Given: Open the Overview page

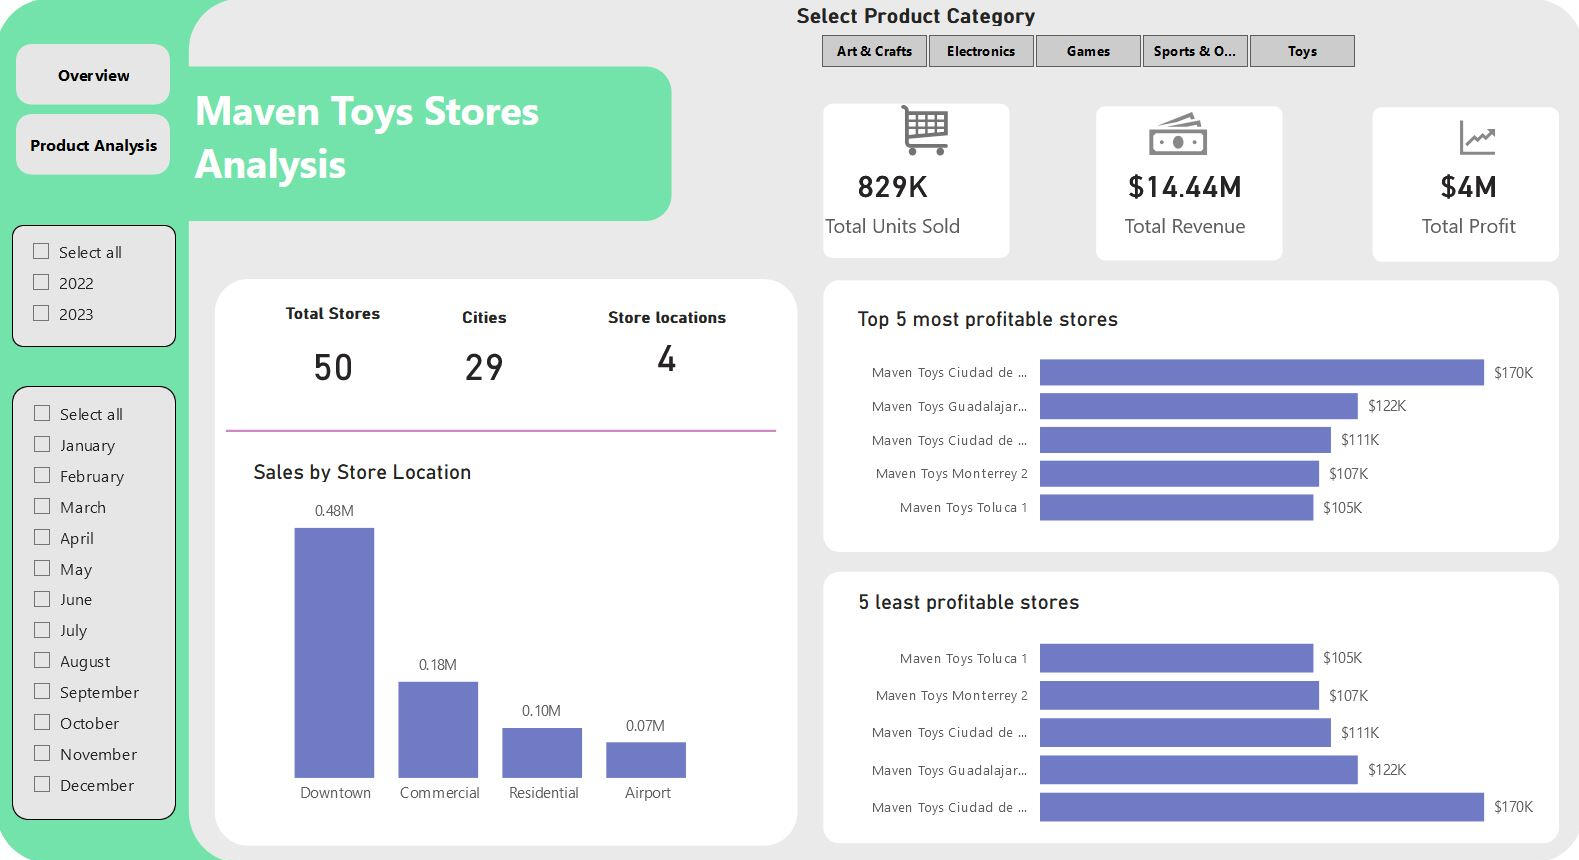Looking at the screenshot, I should click(93, 75).
